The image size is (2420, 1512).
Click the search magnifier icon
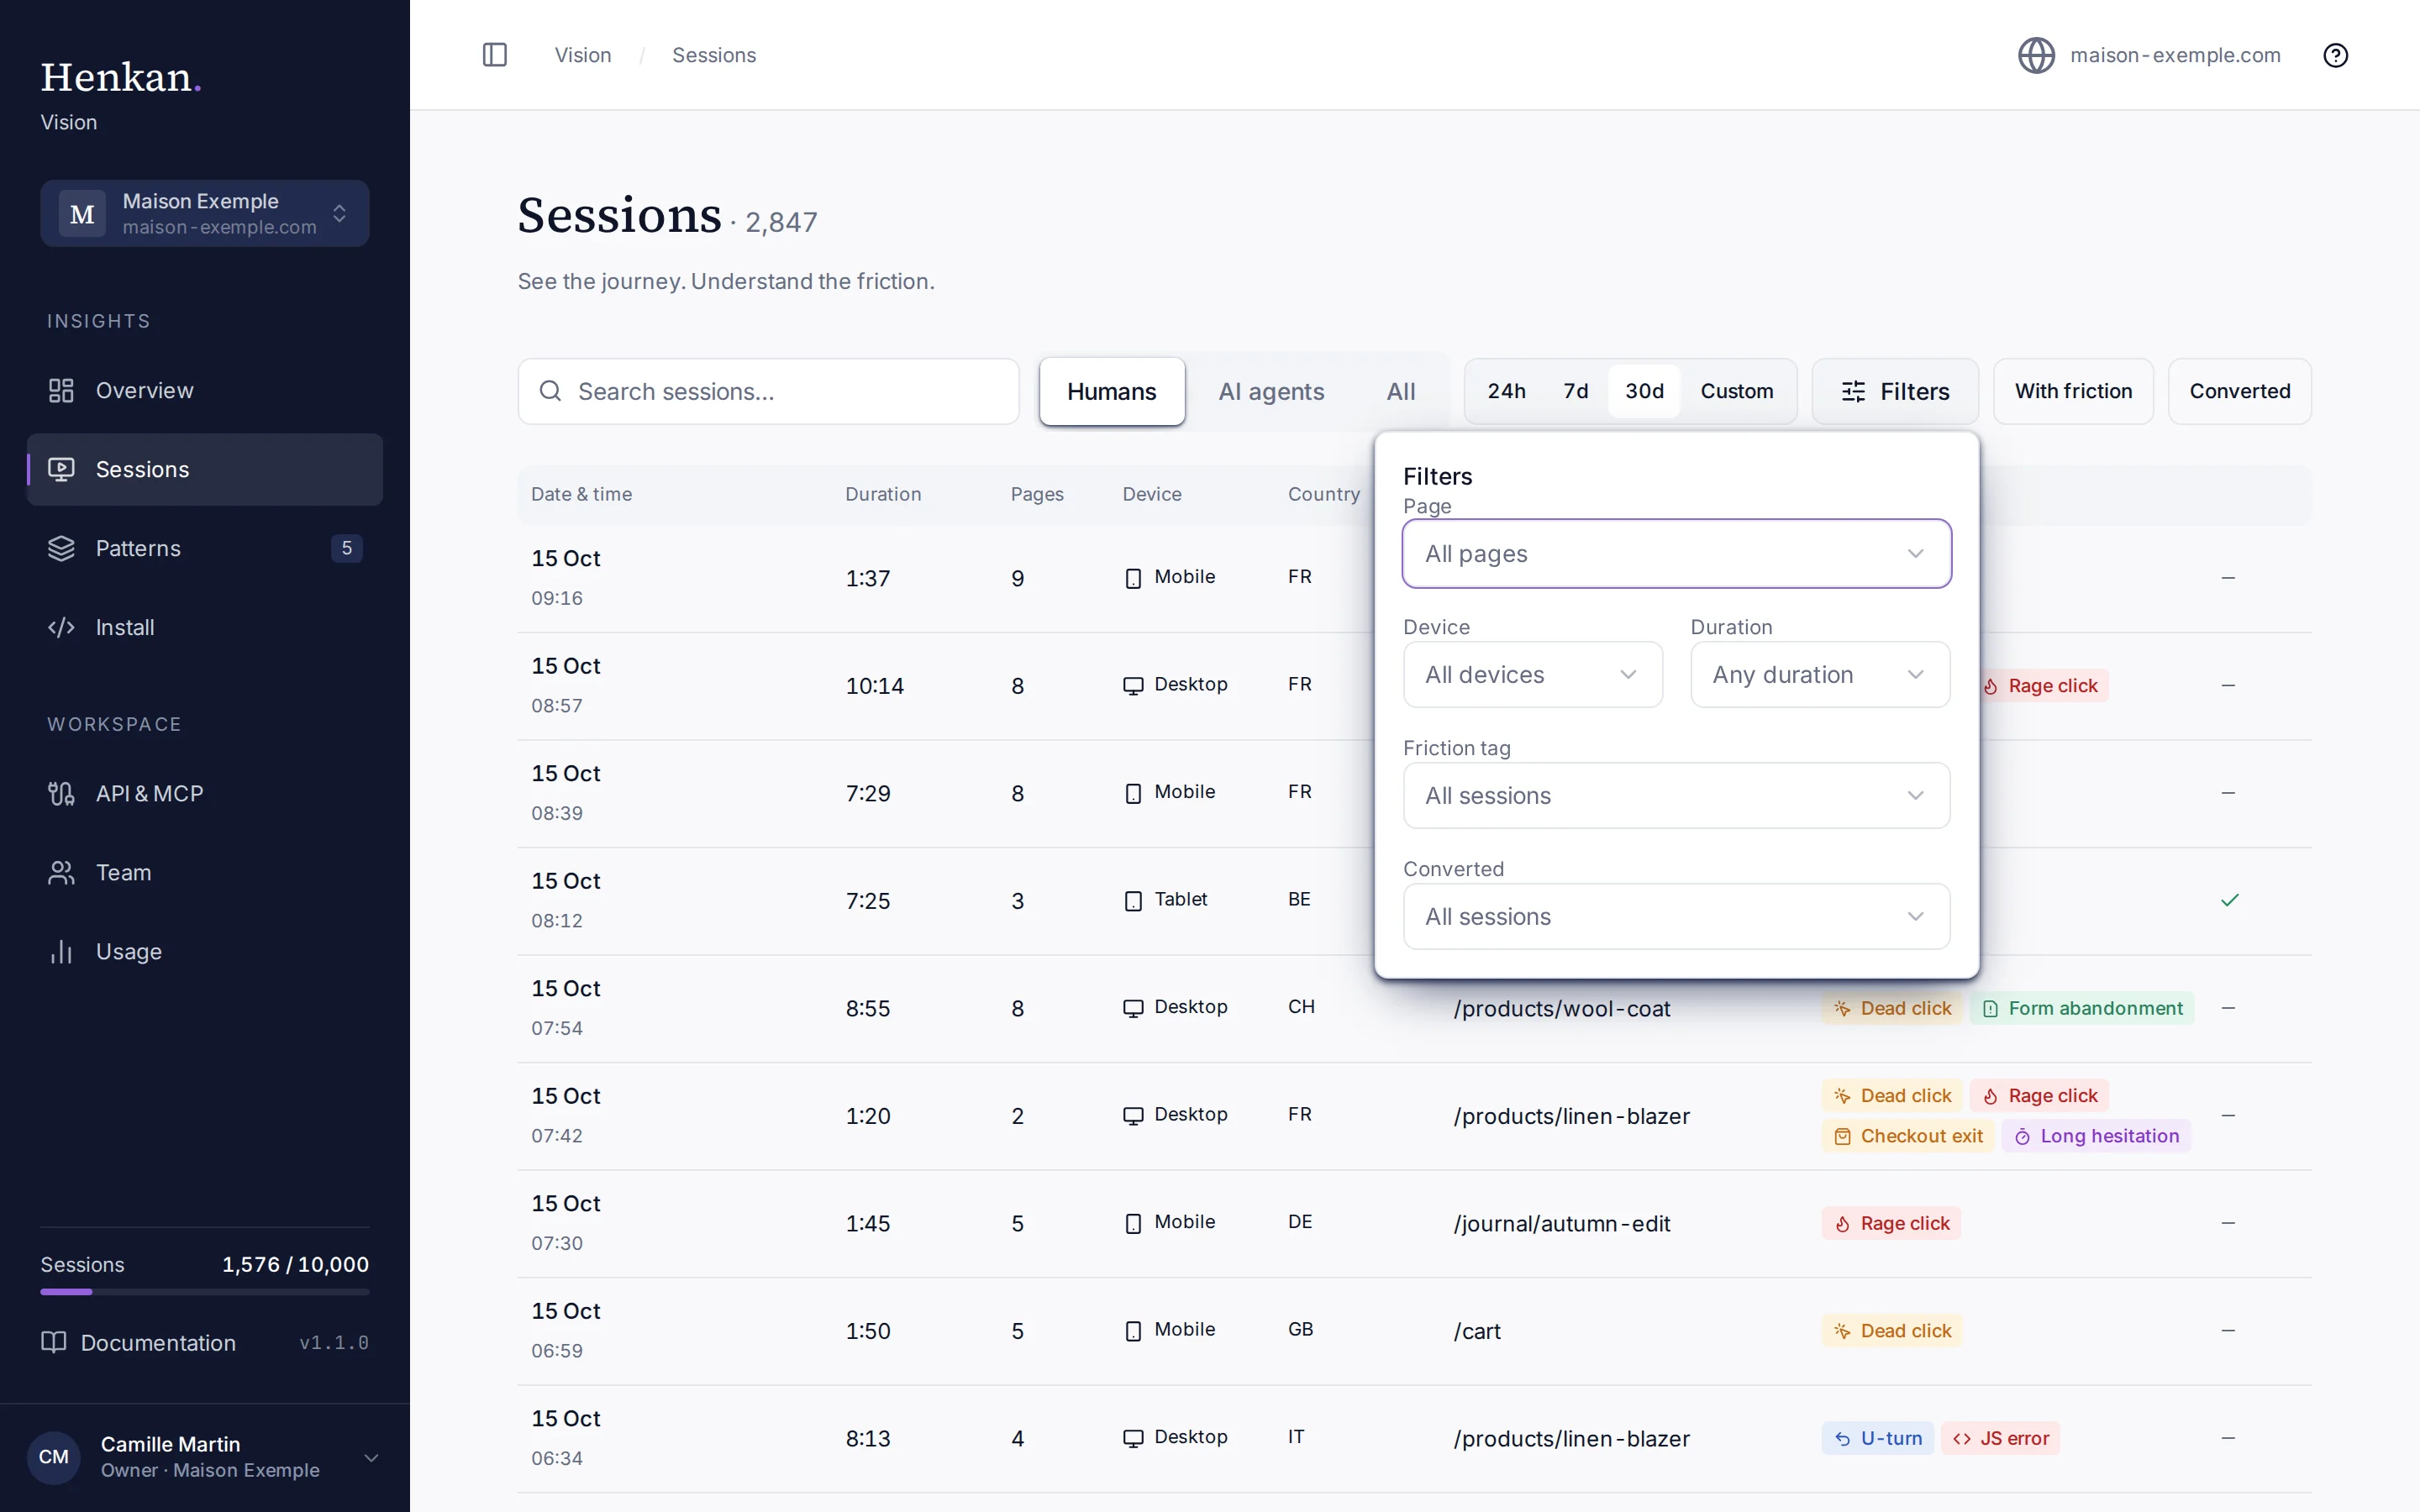click(551, 391)
